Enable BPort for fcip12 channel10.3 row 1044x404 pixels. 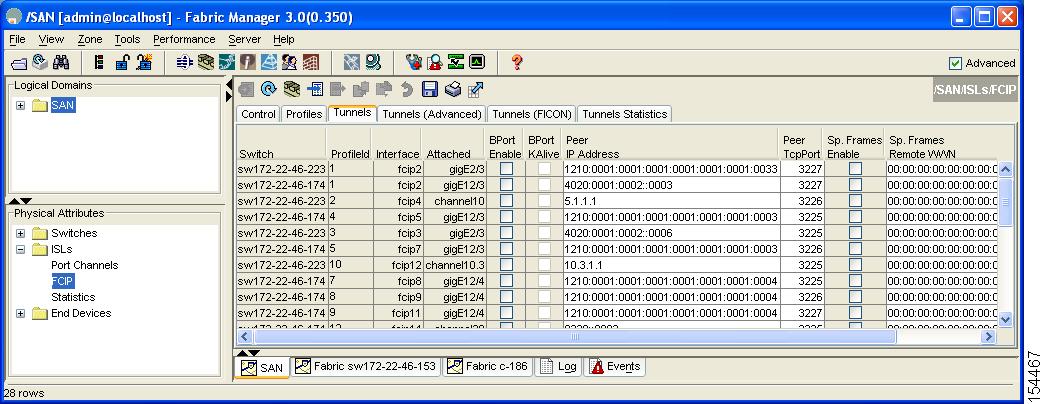click(x=506, y=265)
